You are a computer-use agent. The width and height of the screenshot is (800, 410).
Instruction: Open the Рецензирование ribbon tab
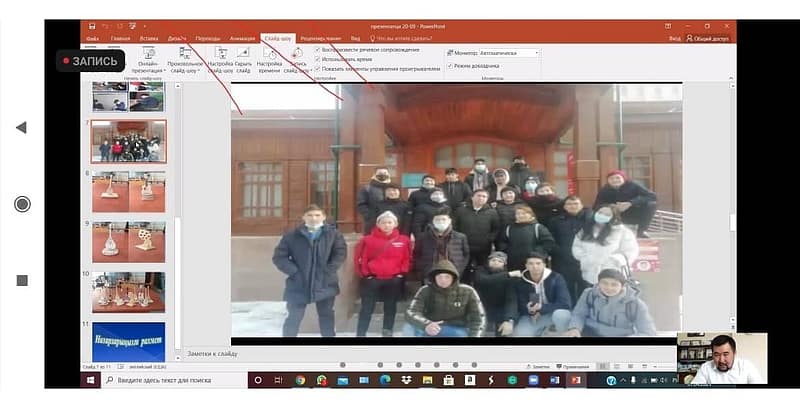pyautogui.click(x=321, y=39)
